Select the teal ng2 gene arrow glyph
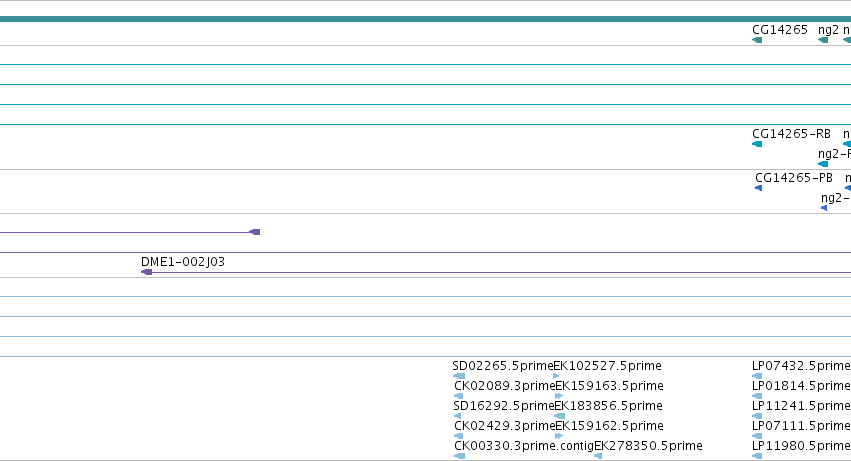 pyautogui.click(x=823, y=40)
